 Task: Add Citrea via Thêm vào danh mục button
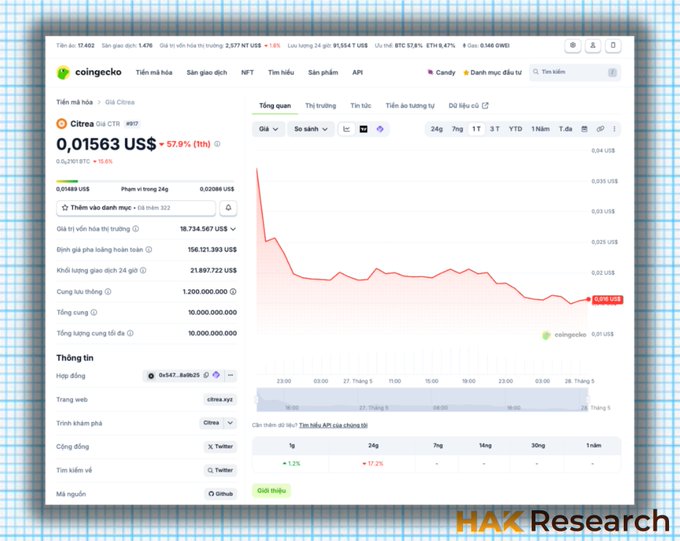click(x=136, y=208)
